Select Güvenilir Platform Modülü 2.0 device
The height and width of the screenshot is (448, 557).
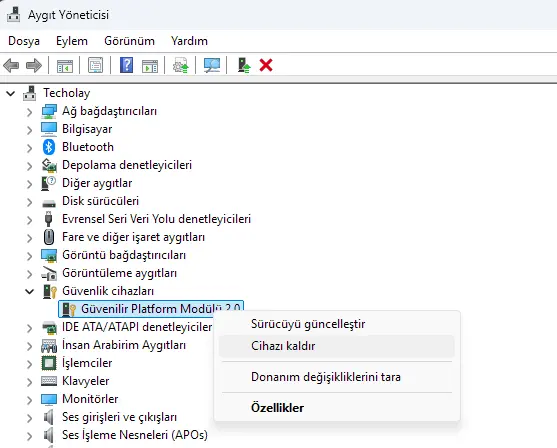pos(151,309)
